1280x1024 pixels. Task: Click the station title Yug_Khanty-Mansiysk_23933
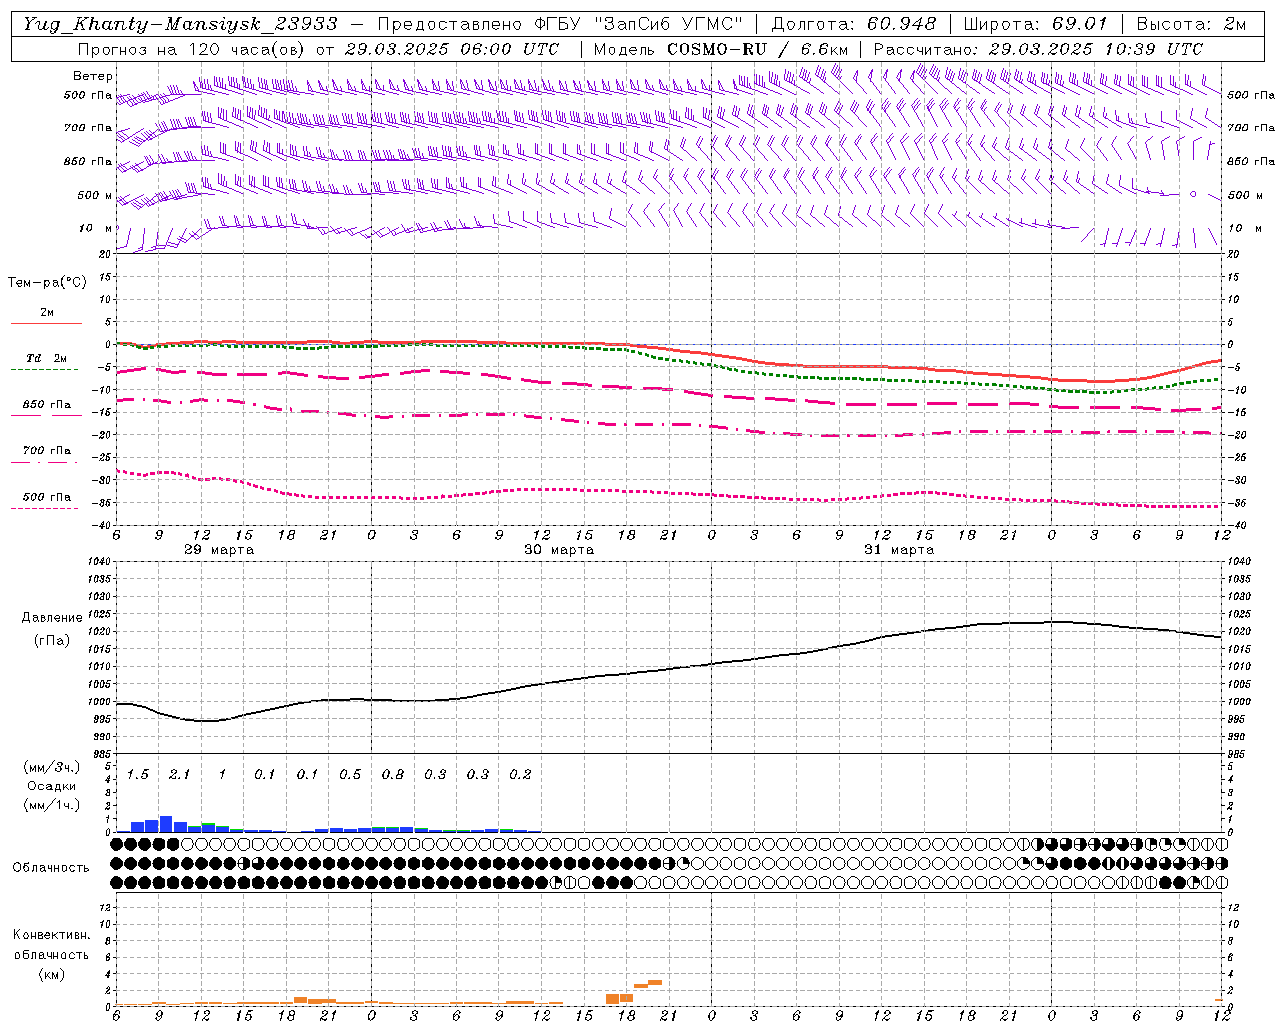(180, 23)
